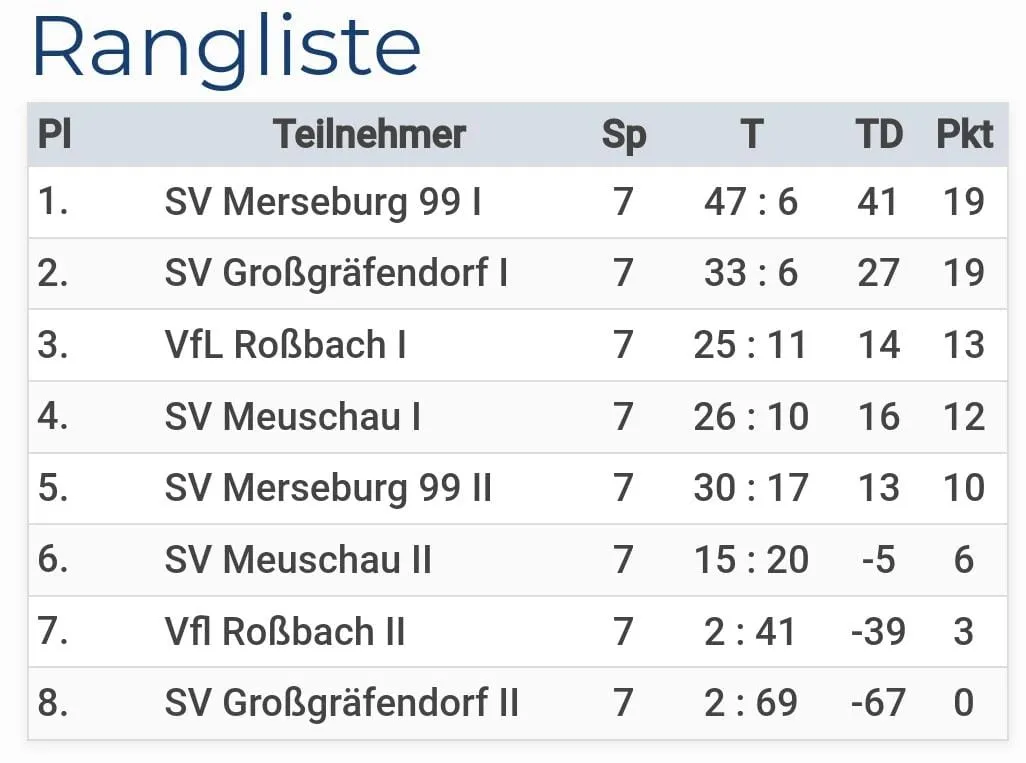Open Vfl Roßbach II entry
This screenshot has width=1026, height=763.
click(x=285, y=631)
